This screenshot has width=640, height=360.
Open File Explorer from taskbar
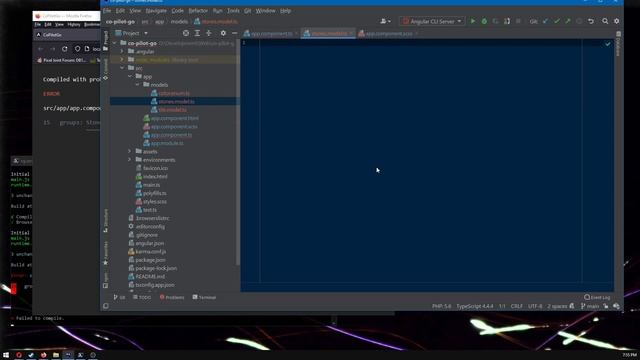[x=56, y=355]
